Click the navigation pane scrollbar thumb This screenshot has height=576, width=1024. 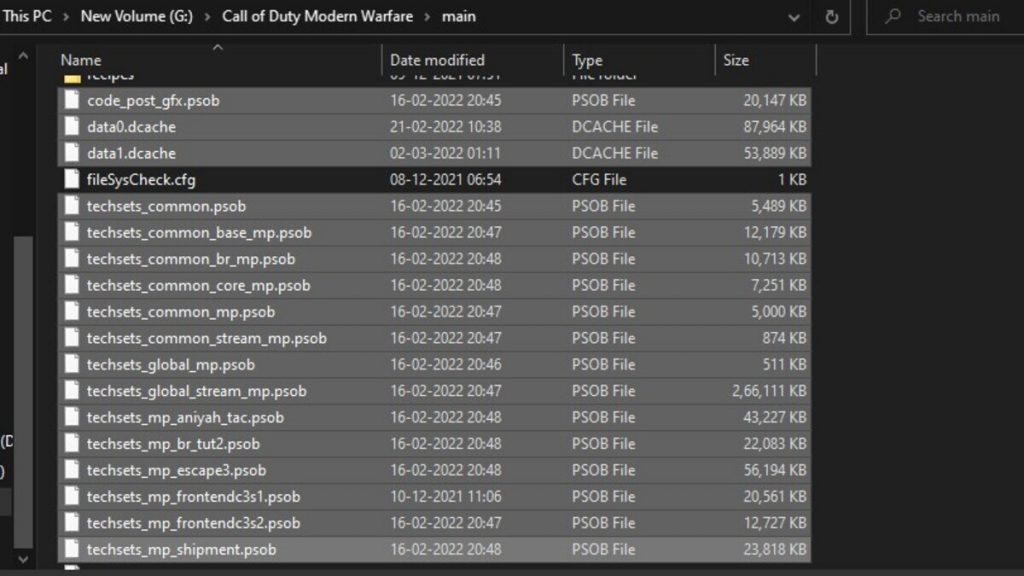tap(24, 391)
